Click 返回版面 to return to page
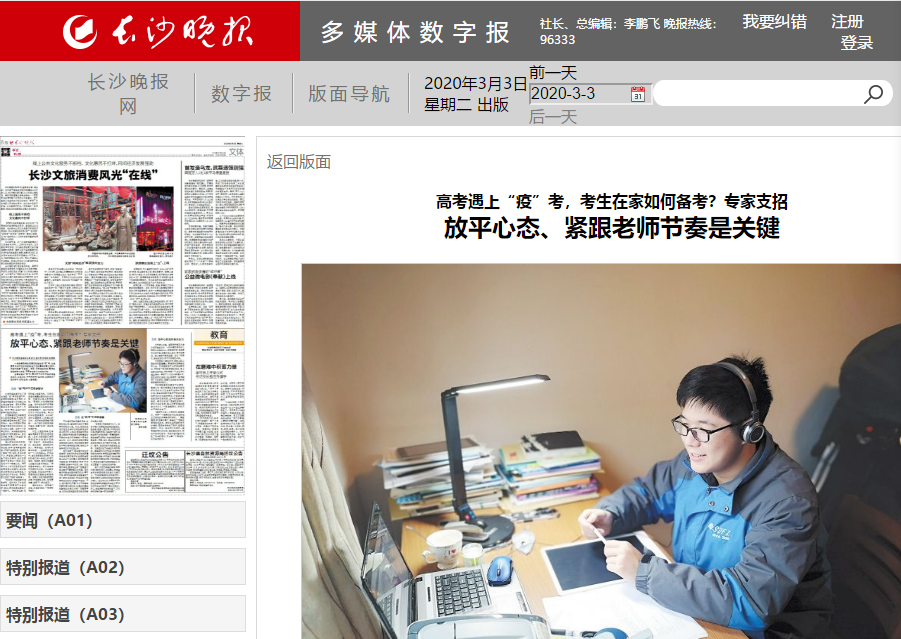Image resolution: width=901 pixels, height=639 pixels. pos(298,162)
